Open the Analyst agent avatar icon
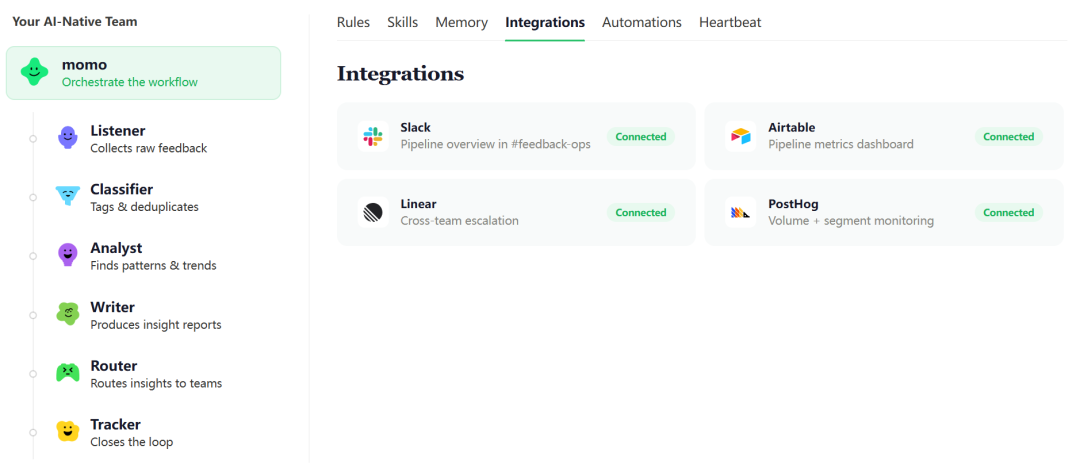 point(68,255)
